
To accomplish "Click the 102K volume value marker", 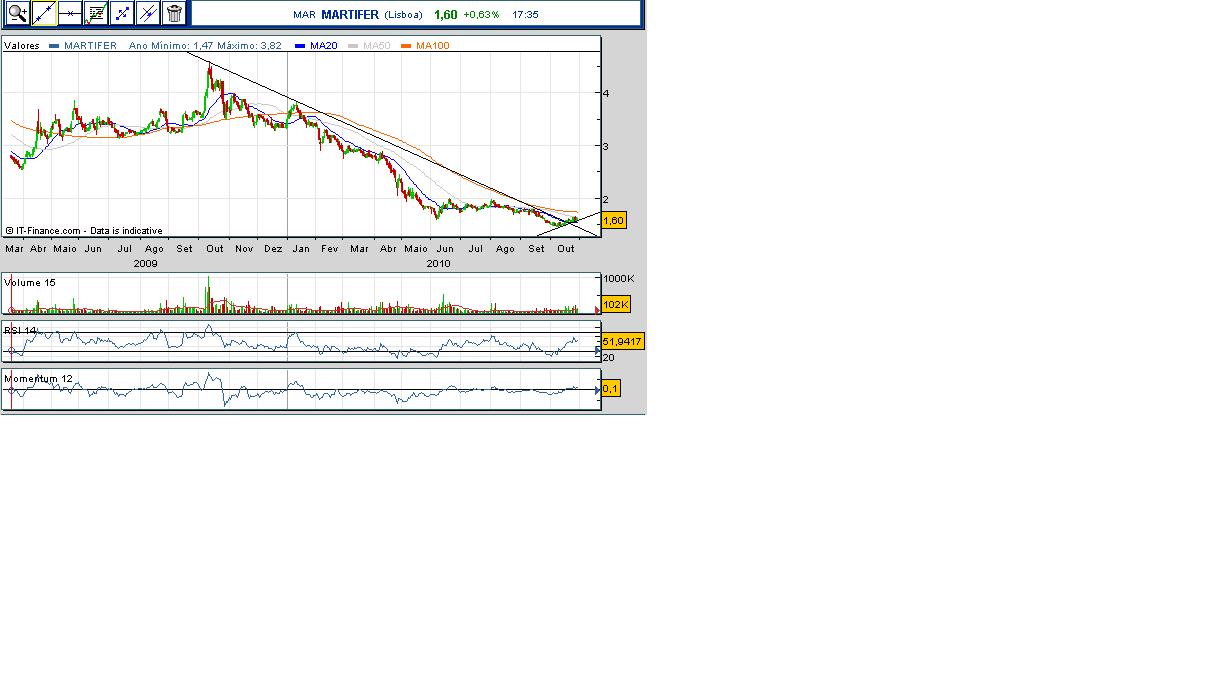I will click(615, 304).
